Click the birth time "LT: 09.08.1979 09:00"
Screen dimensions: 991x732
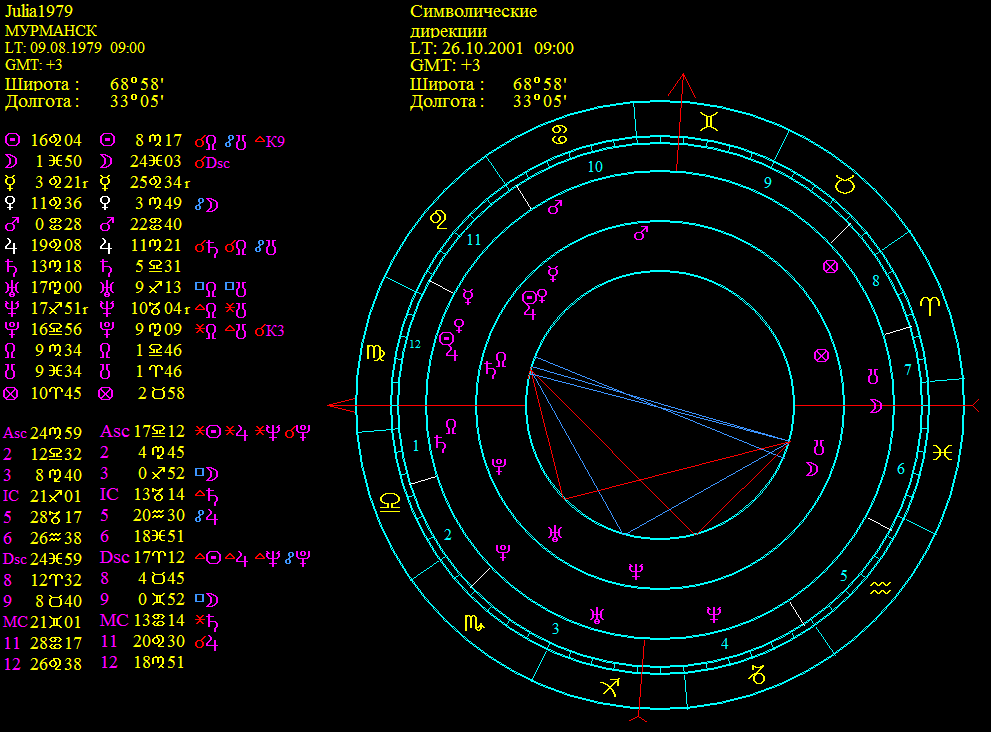75,48
